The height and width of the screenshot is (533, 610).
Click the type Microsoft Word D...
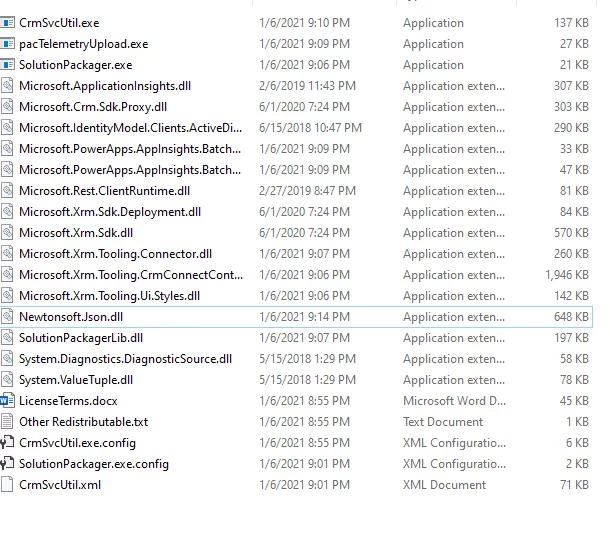454,401
